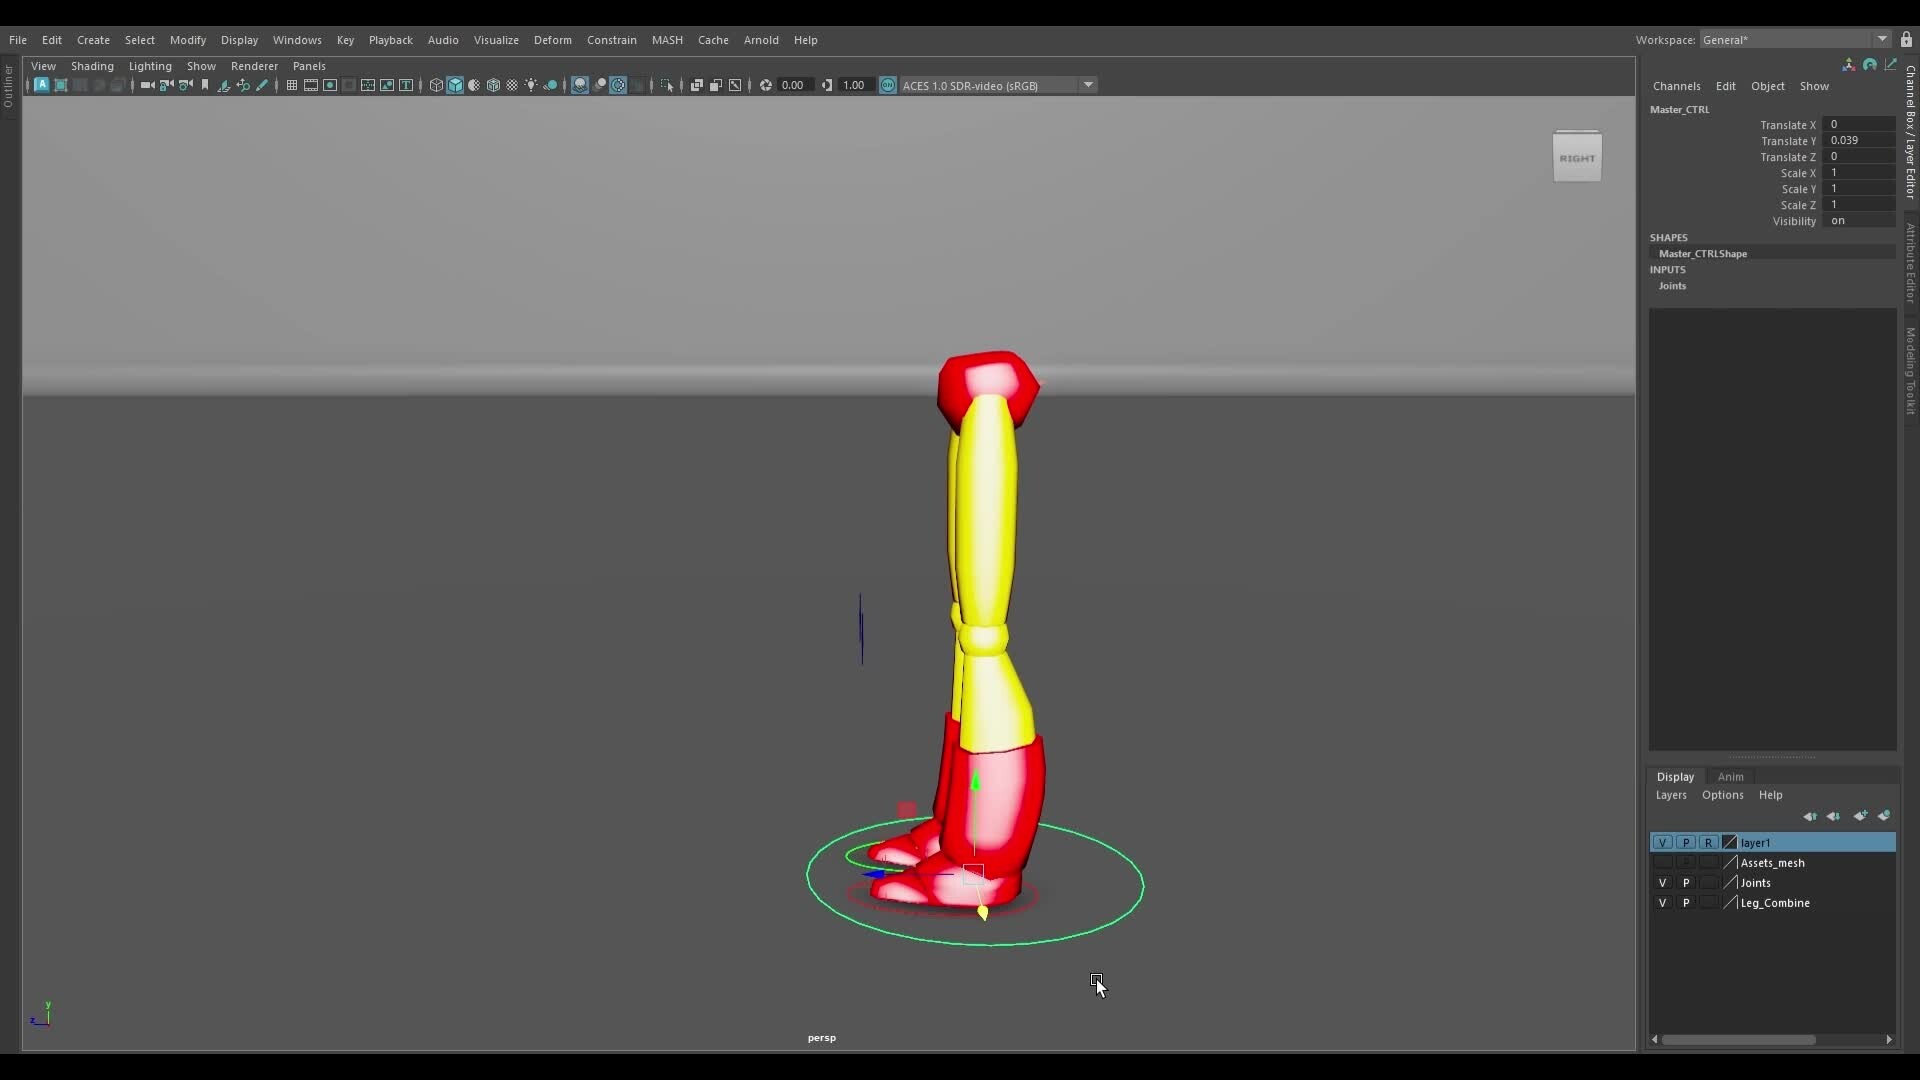This screenshot has height=1080, width=1920.
Task: Open the Outliner from the left side tab
Action: (x=7, y=88)
